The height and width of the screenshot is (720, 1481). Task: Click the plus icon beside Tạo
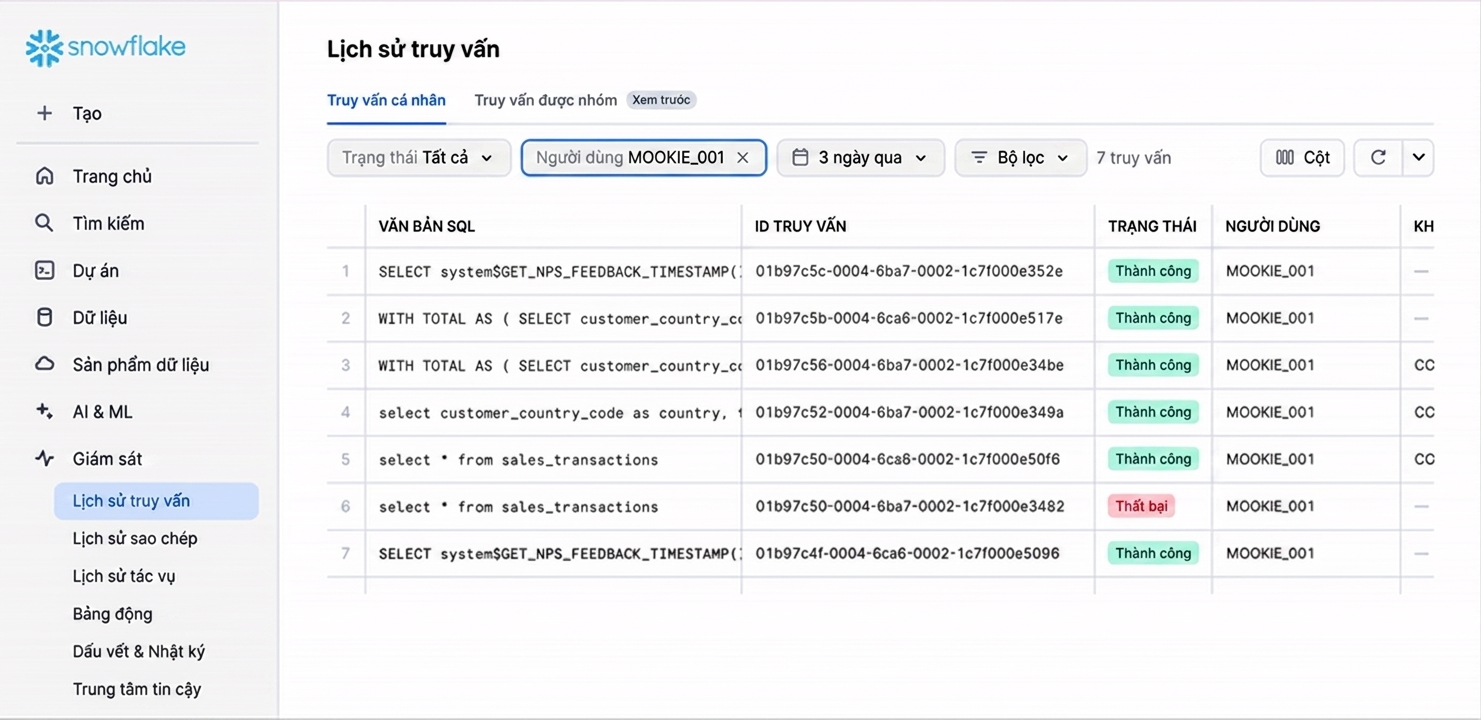[44, 113]
